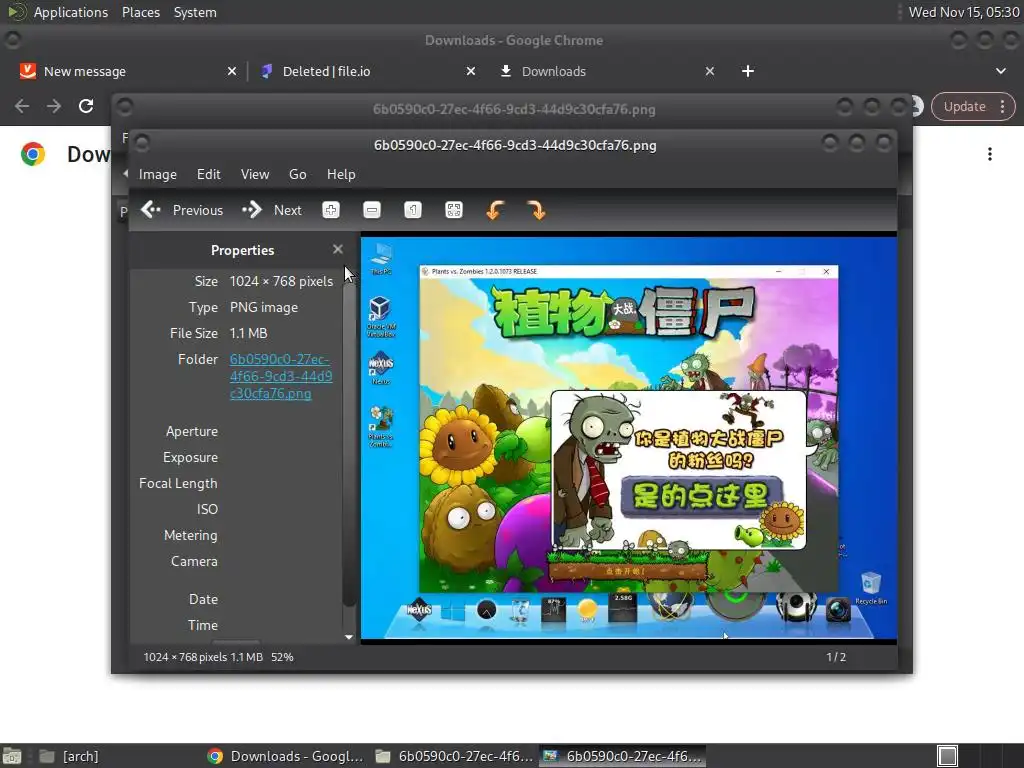Open the Edit menu
The image size is (1024, 768).
[x=208, y=174]
